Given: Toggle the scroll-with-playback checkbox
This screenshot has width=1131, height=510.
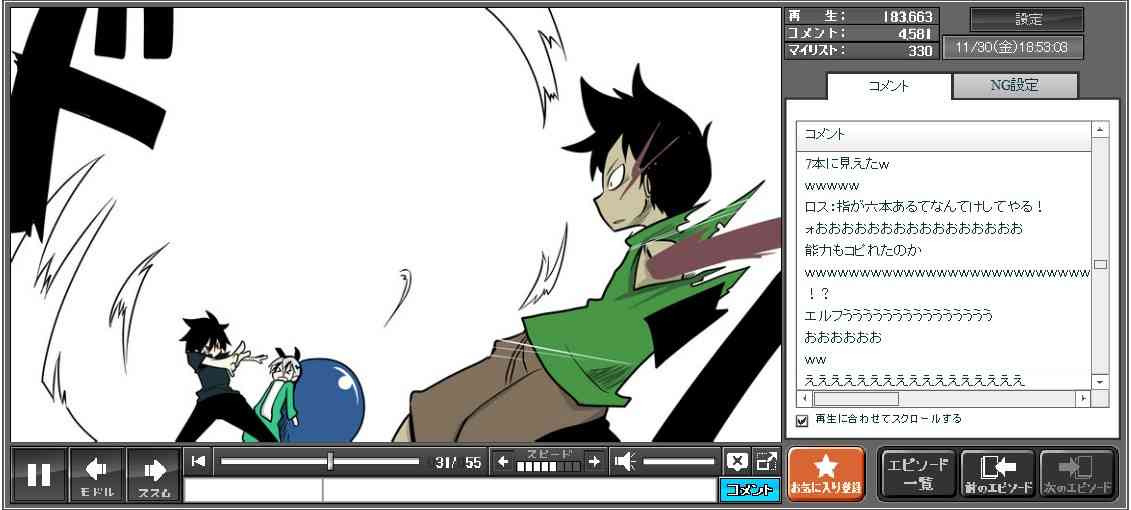Looking at the screenshot, I should [x=801, y=420].
